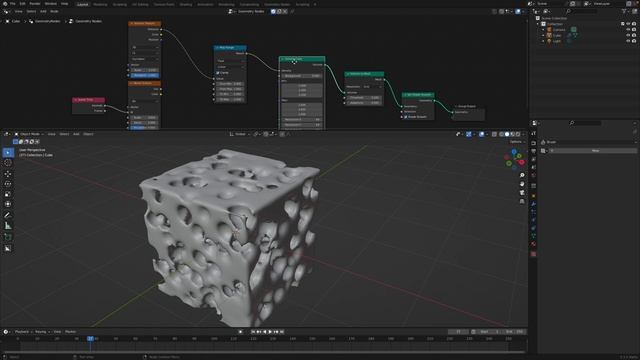Disable Cube in renders camera icon
The image size is (640, 360).
pyautogui.click(x=634, y=36)
